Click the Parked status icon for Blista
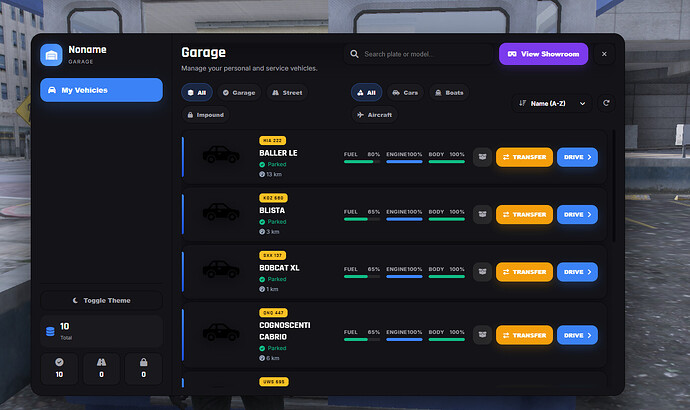This screenshot has width=690, height=410. [262, 222]
